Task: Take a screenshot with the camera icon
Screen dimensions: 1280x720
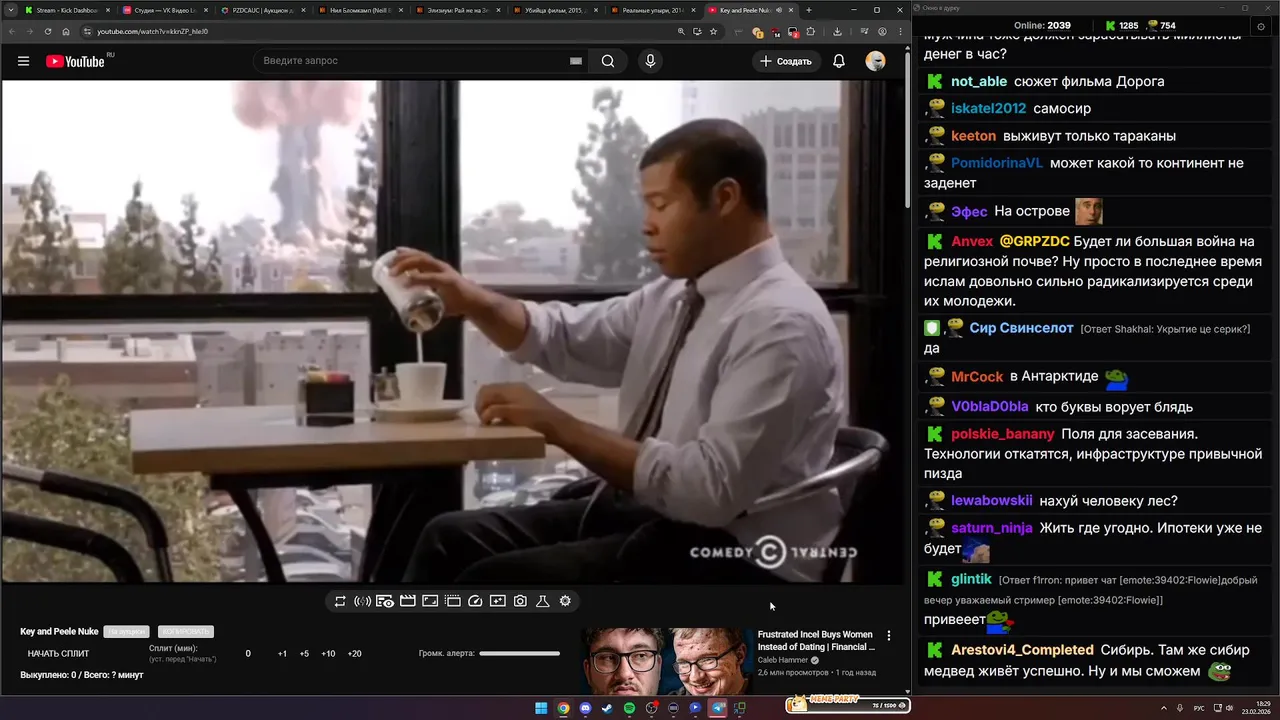Action: point(520,601)
